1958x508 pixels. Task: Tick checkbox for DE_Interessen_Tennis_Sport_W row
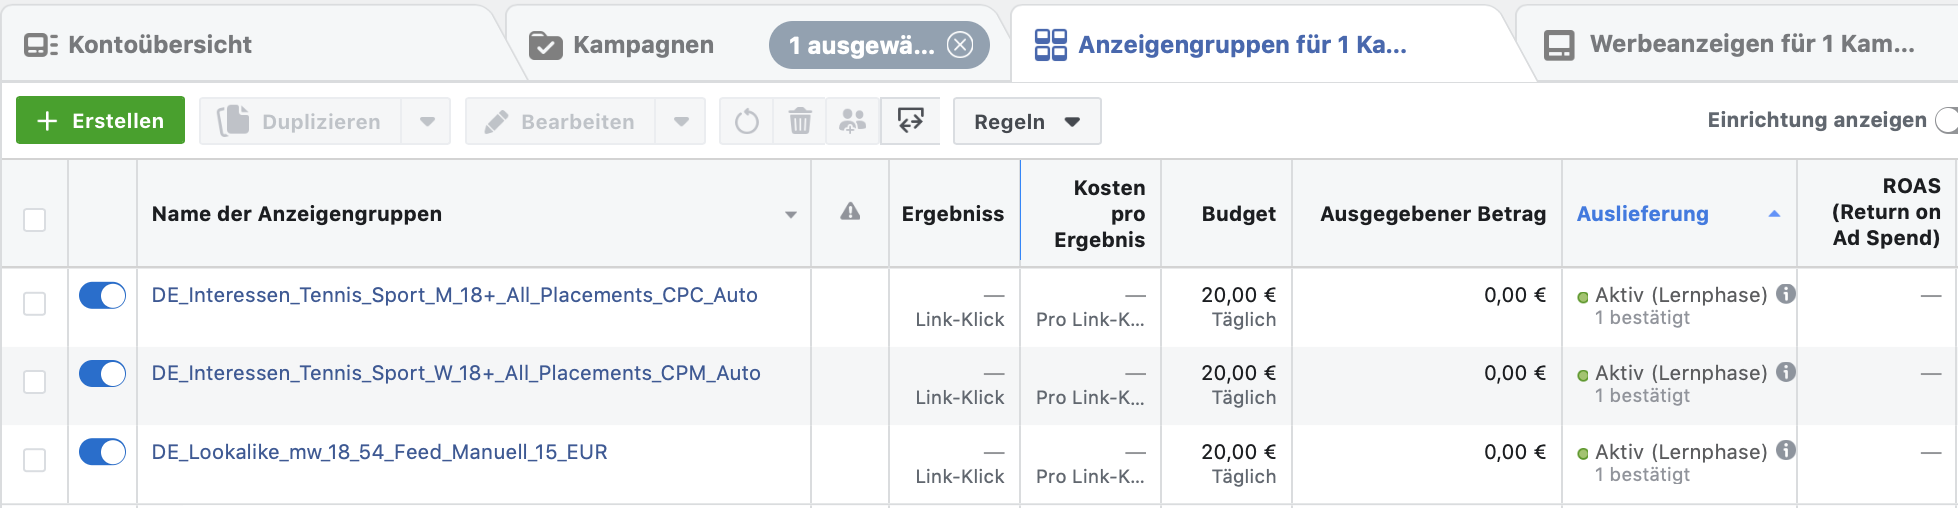tap(35, 382)
